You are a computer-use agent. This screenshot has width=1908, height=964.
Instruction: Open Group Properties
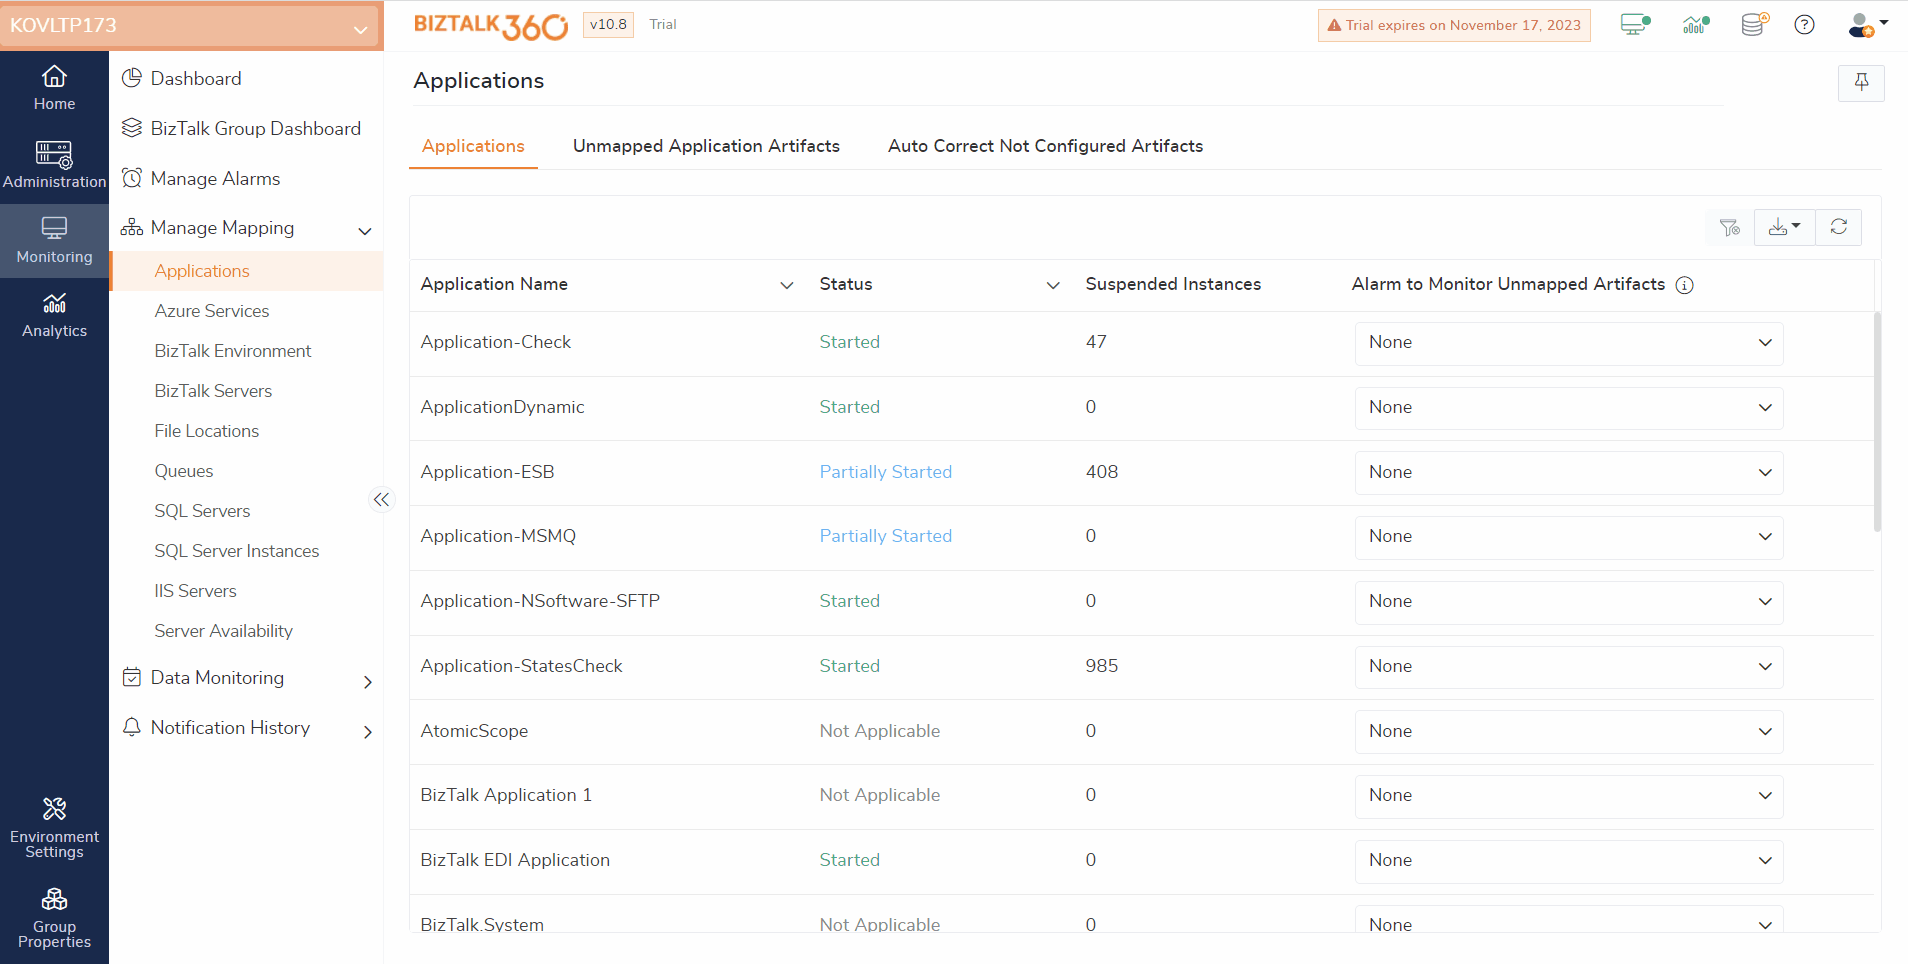[x=54, y=918]
